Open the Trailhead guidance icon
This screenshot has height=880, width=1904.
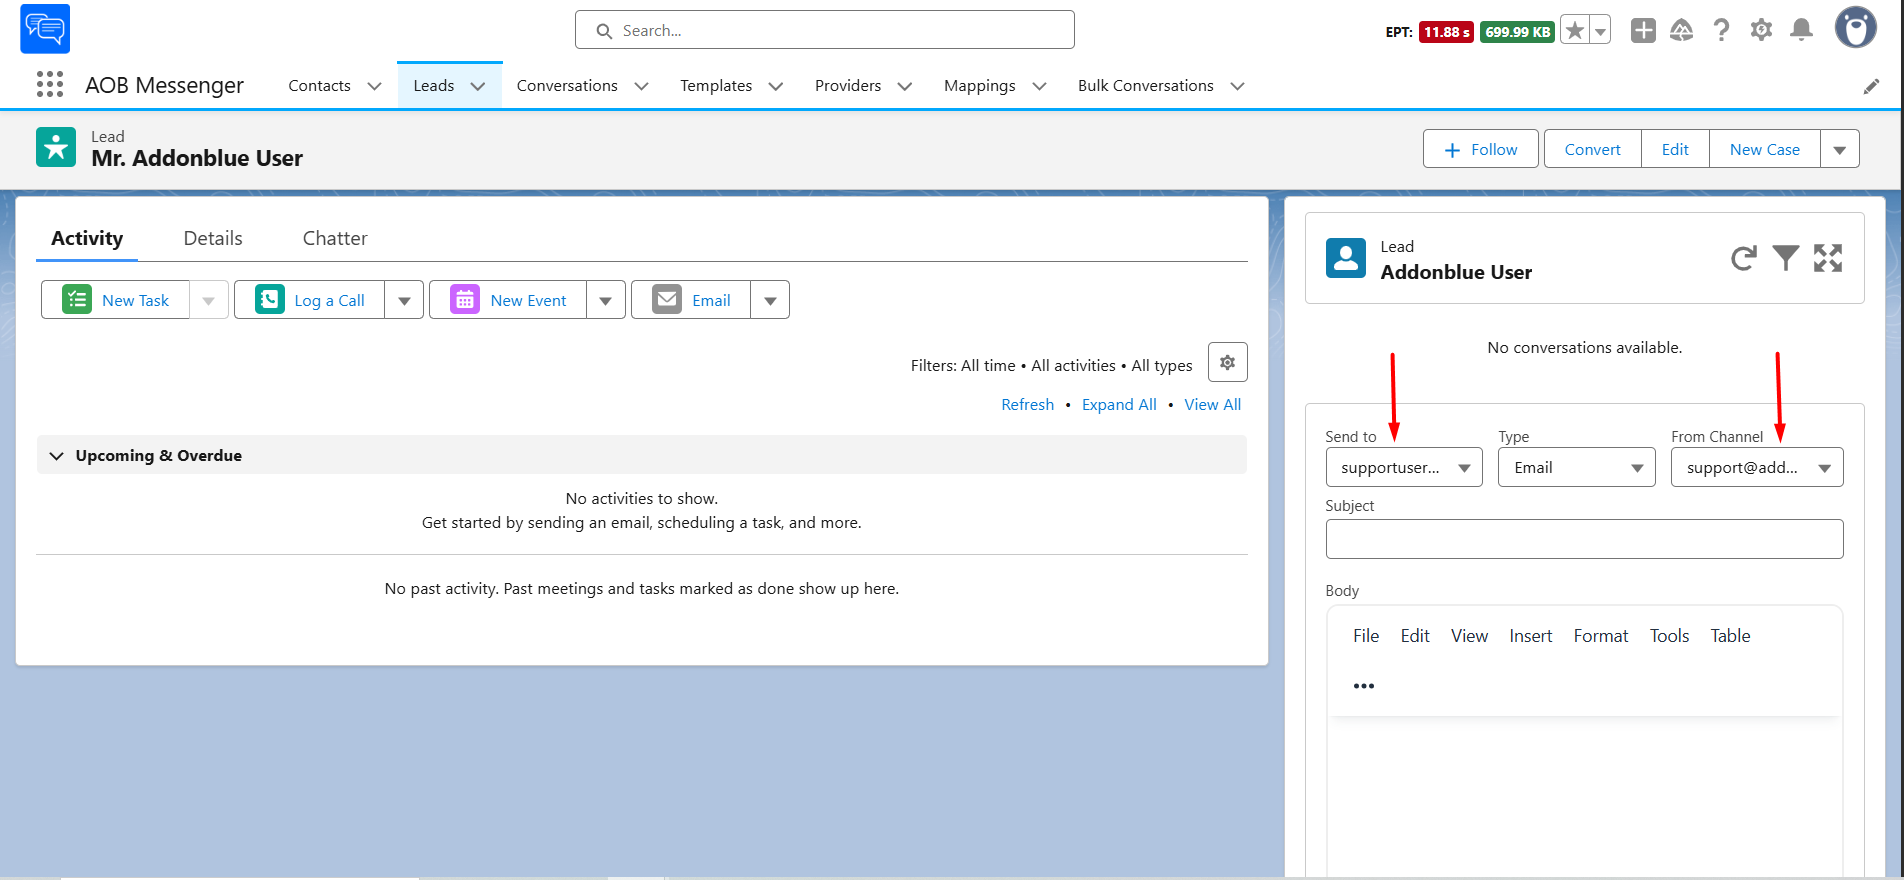(1682, 31)
